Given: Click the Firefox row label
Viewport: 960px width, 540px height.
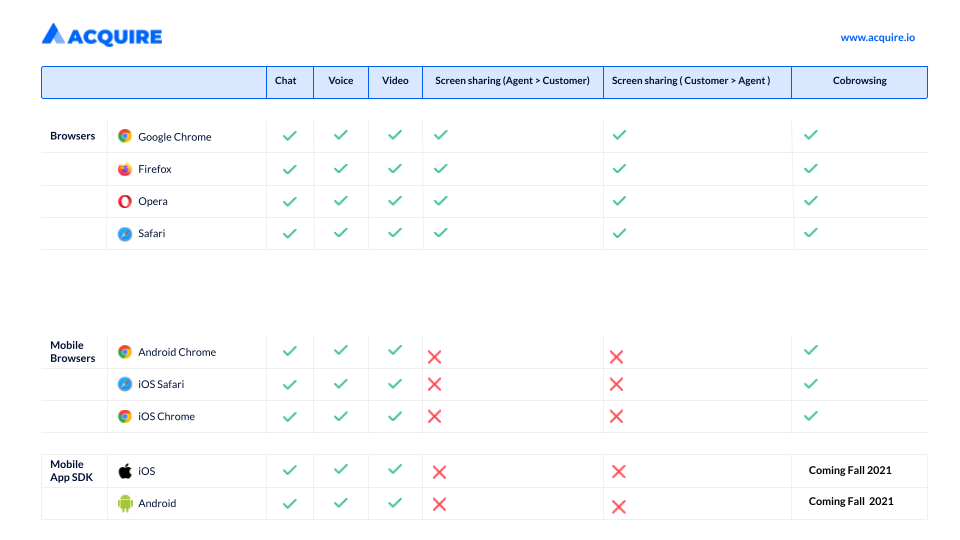Looking at the screenshot, I should [x=155, y=169].
